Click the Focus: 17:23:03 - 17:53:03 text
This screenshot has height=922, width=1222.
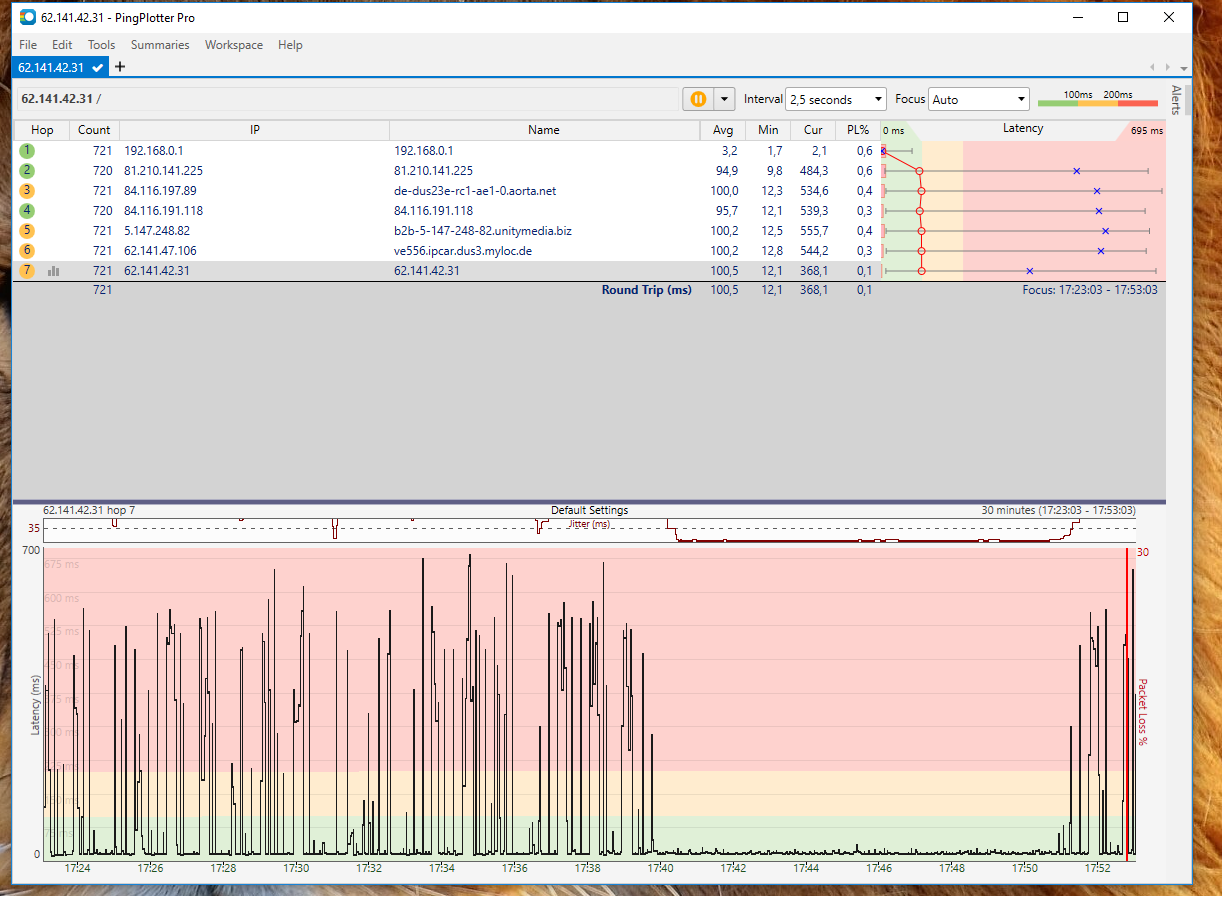click(1090, 290)
